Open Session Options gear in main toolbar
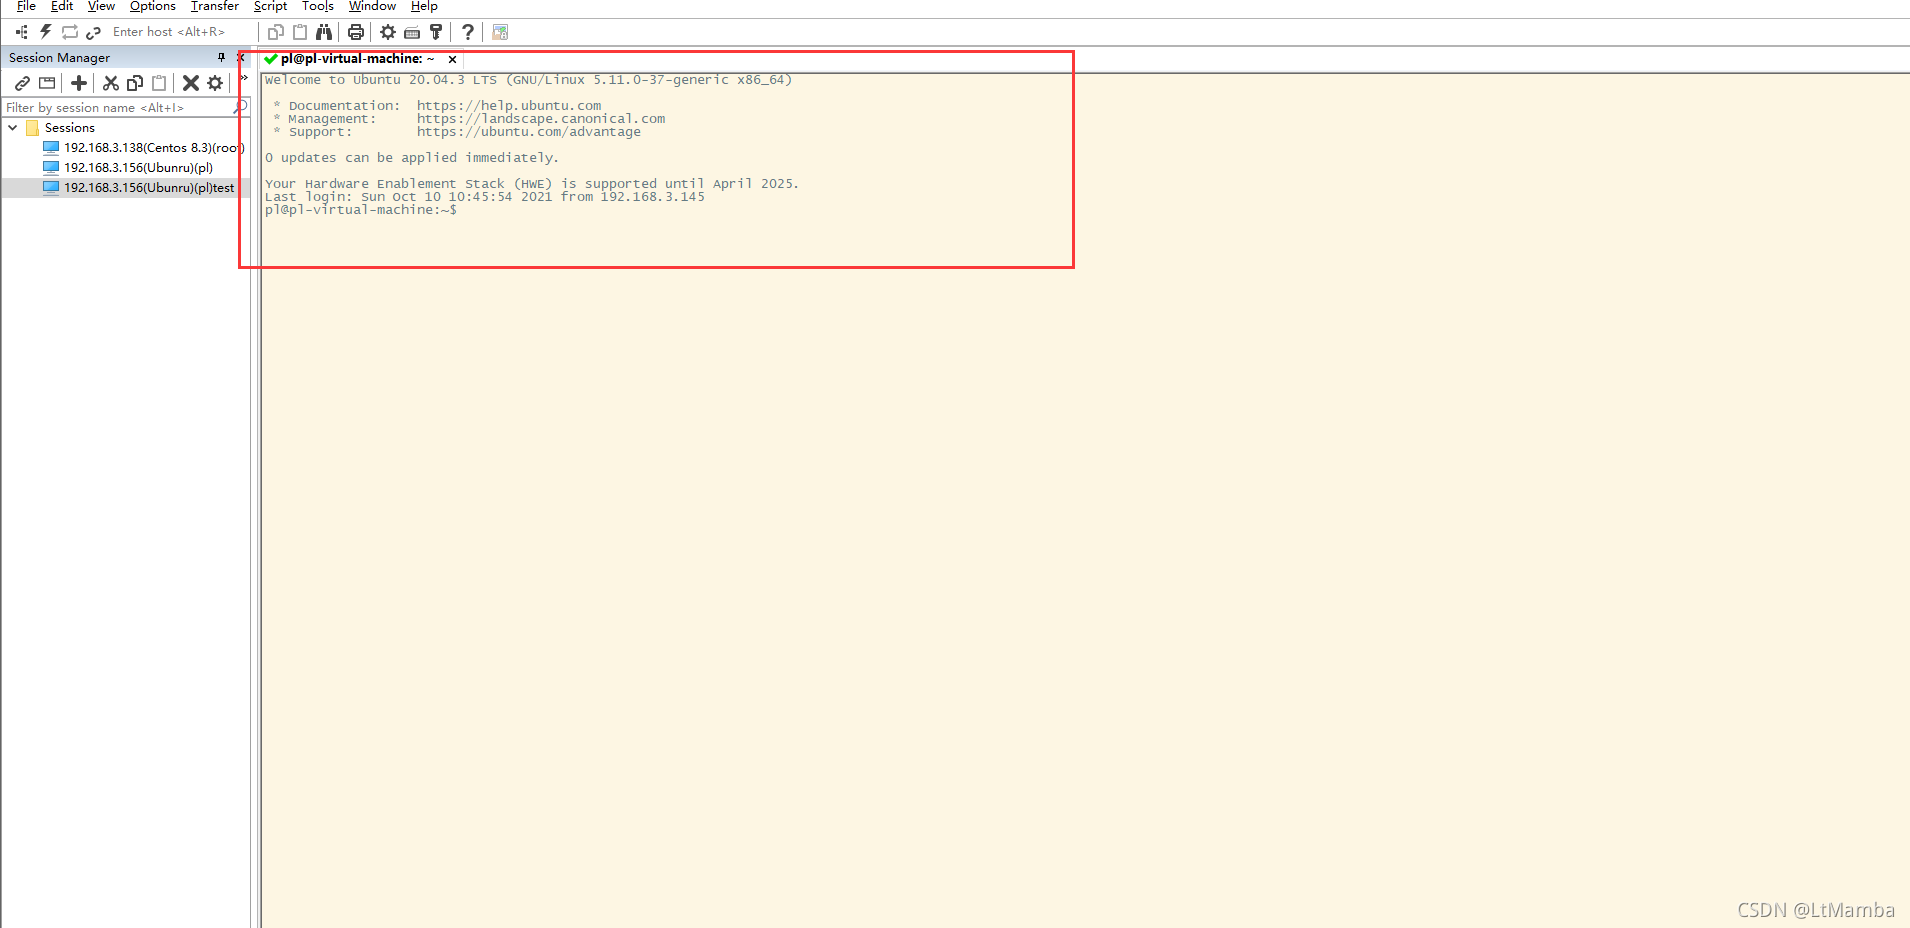Screen dimensions: 1910x928 click(x=388, y=32)
